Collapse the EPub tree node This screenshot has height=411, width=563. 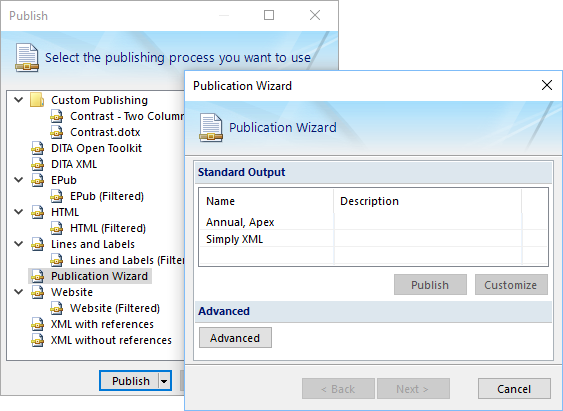click(19, 180)
